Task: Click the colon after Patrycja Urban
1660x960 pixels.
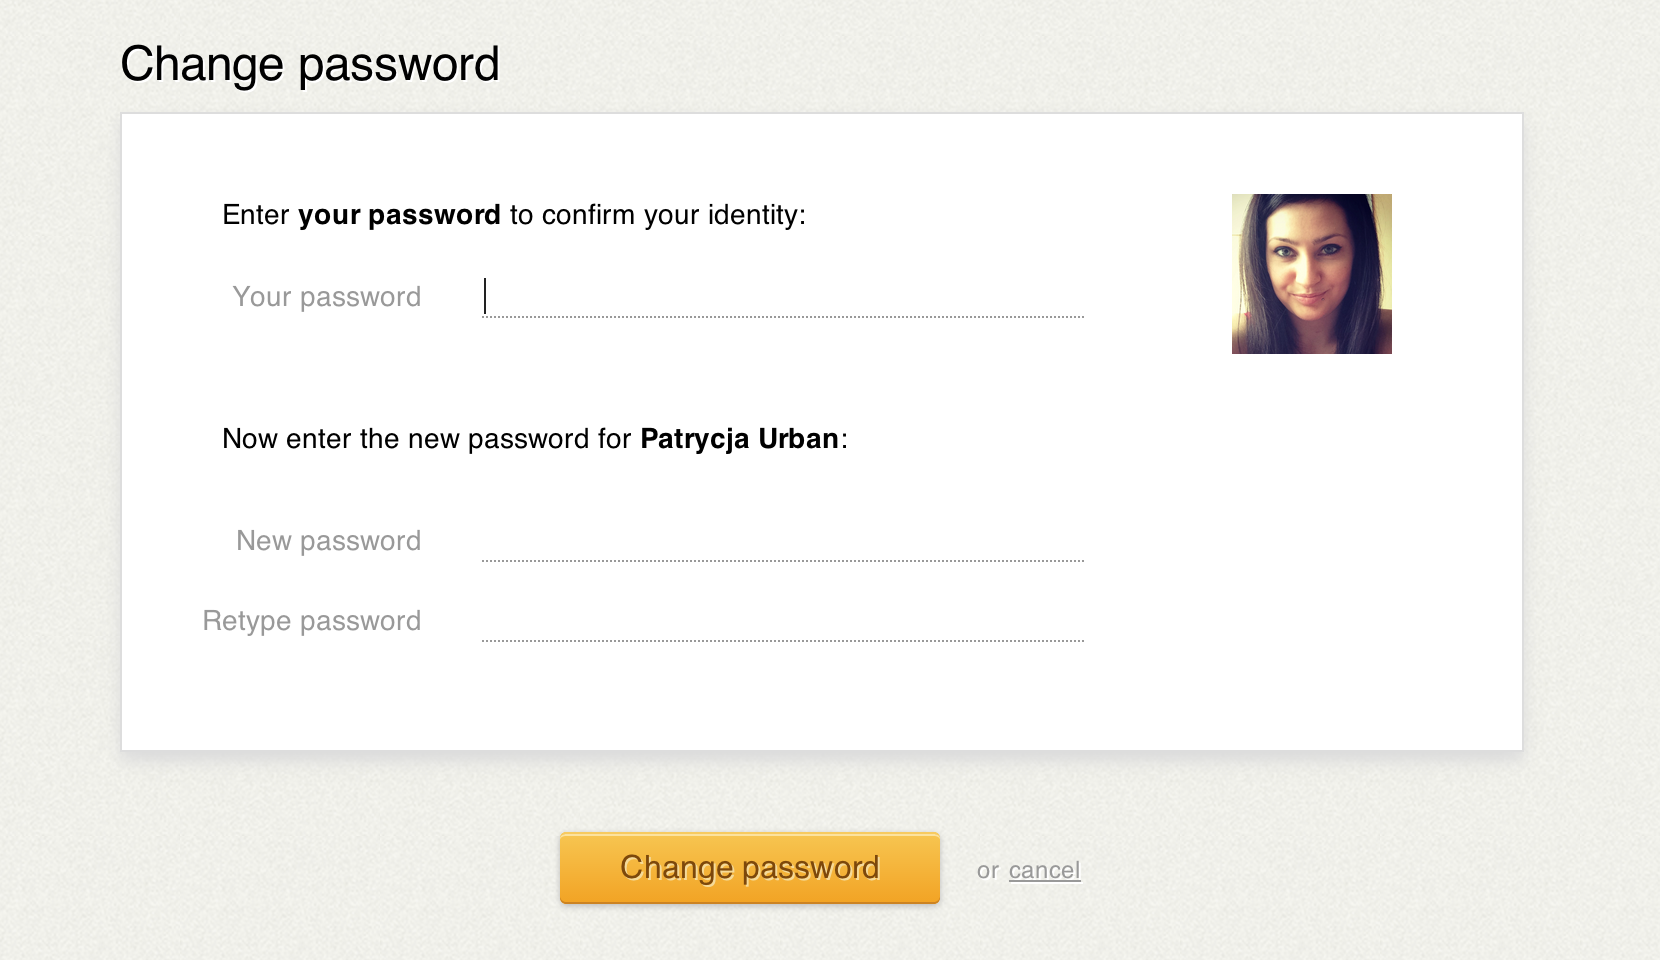Action: point(844,441)
